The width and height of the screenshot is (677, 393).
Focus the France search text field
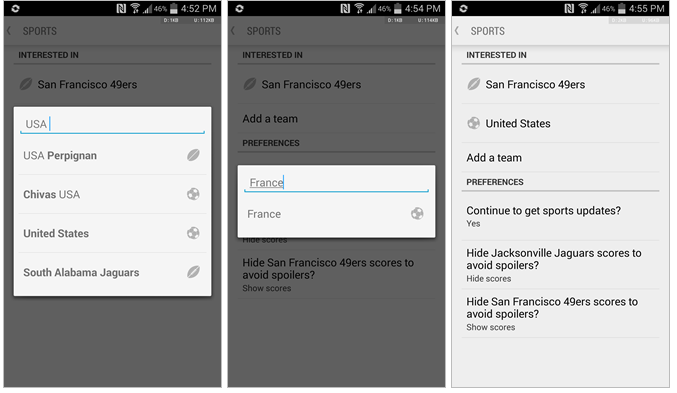(x=336, y=183)
